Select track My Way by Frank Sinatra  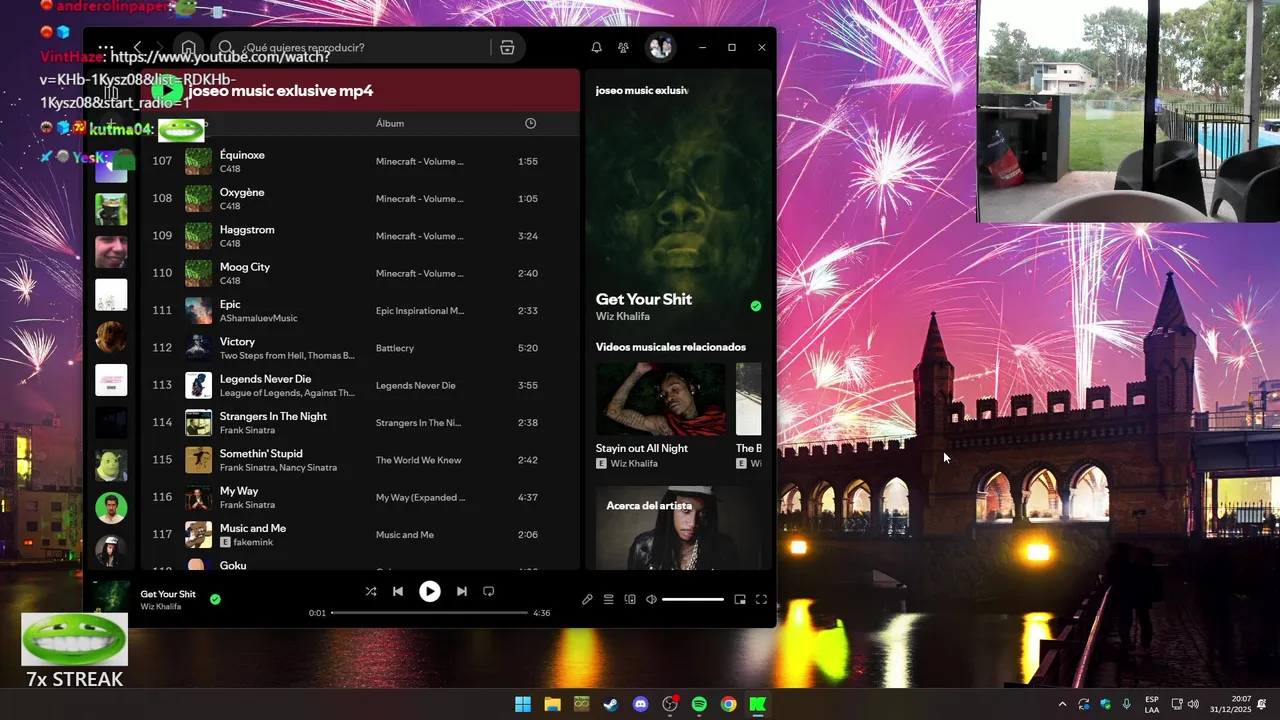point(360,497)
